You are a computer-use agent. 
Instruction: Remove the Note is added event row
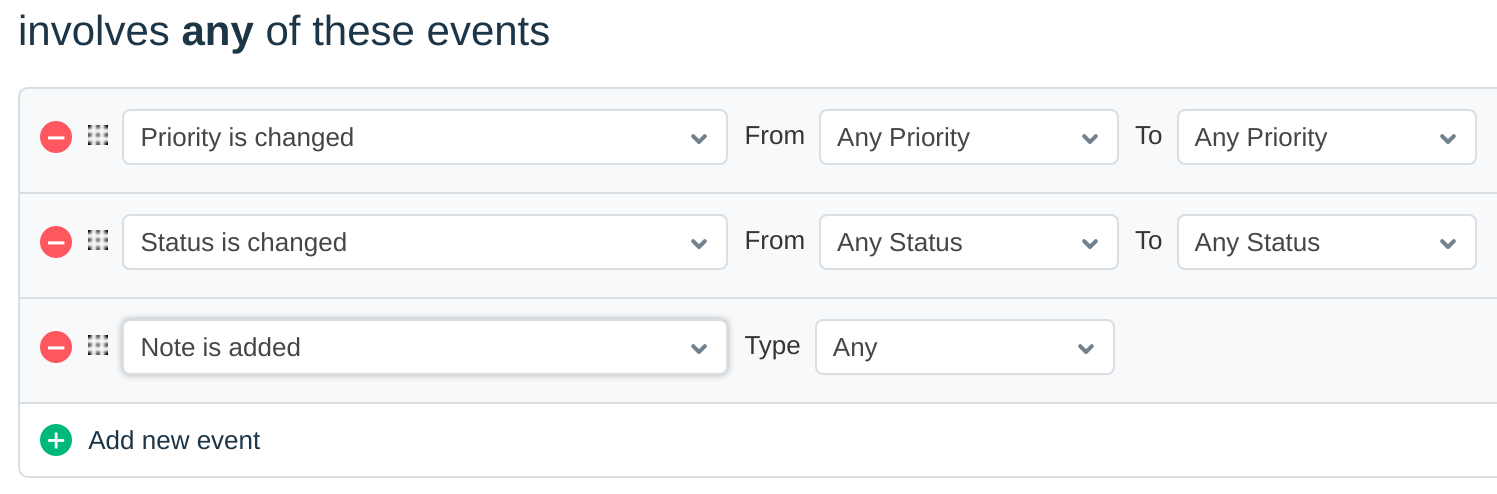[x=56, y=347]
